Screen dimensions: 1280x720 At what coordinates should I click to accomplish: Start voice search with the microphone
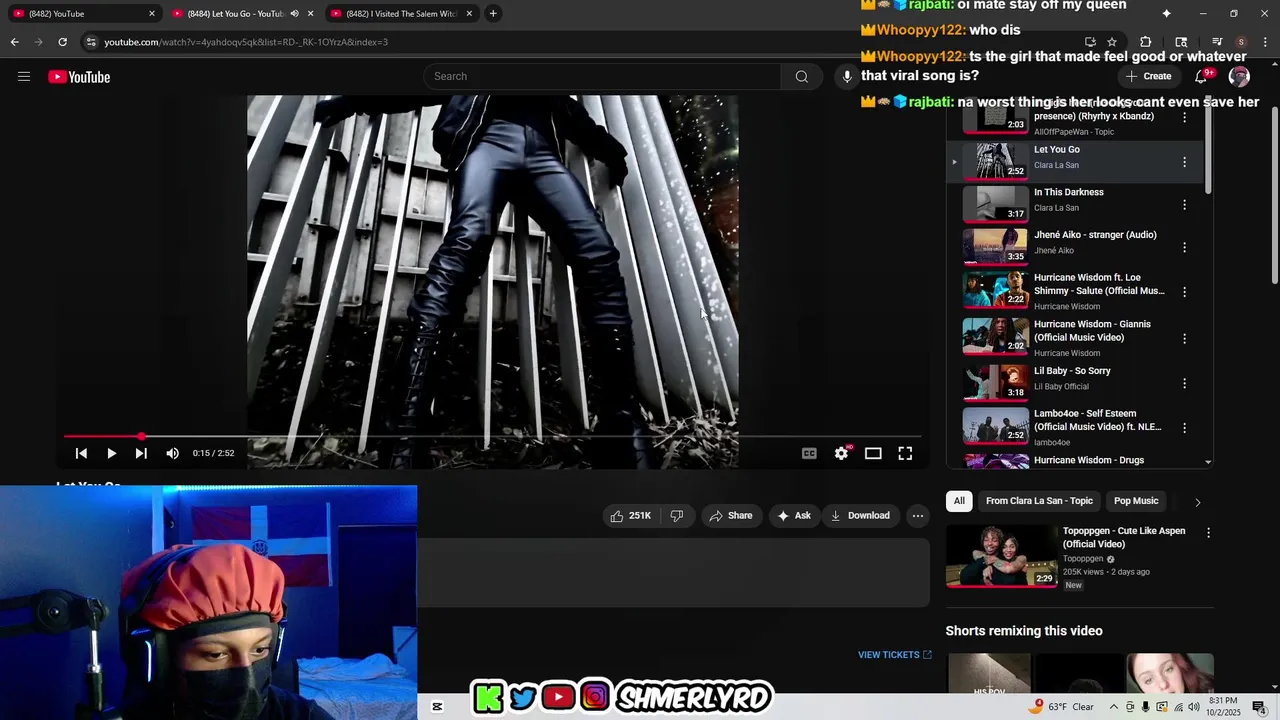coord(847,77)
